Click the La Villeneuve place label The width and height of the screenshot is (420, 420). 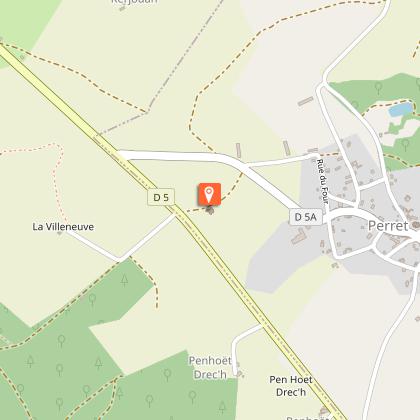coord(63,227)
